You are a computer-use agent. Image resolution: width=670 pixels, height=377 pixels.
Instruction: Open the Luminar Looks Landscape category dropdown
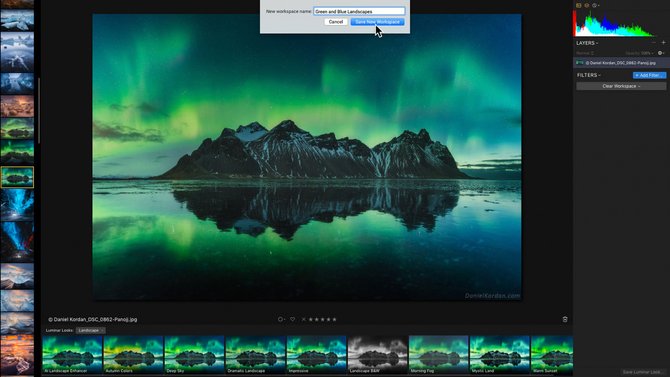pos(90,330)
